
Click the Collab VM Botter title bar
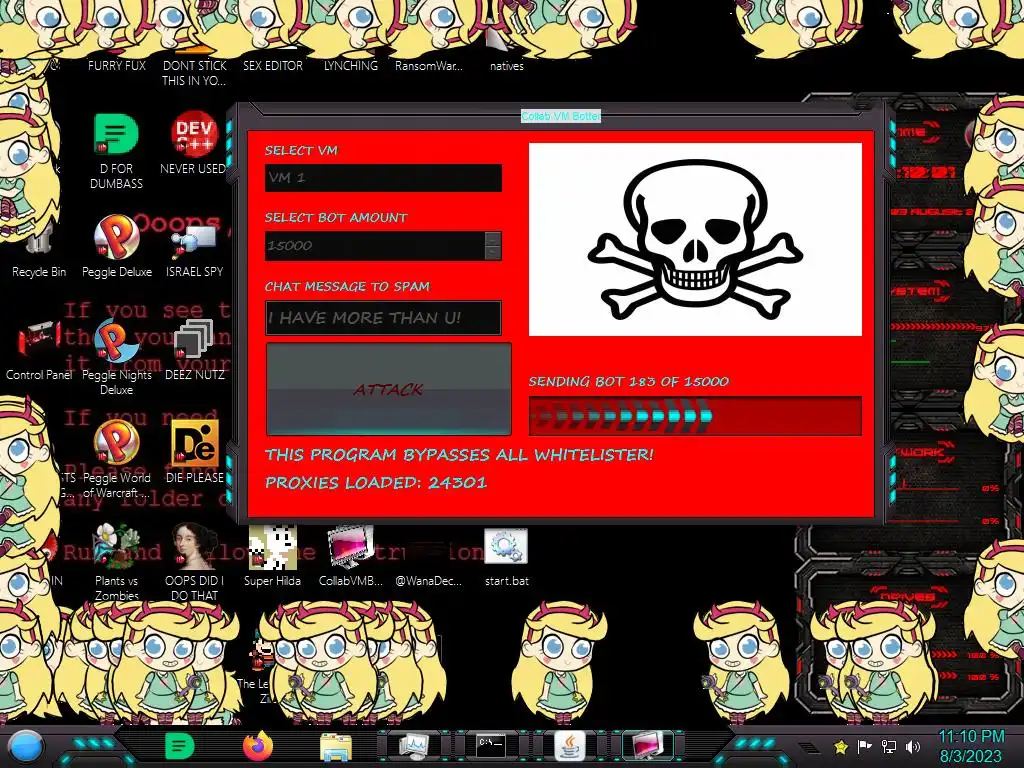point(560,116)
